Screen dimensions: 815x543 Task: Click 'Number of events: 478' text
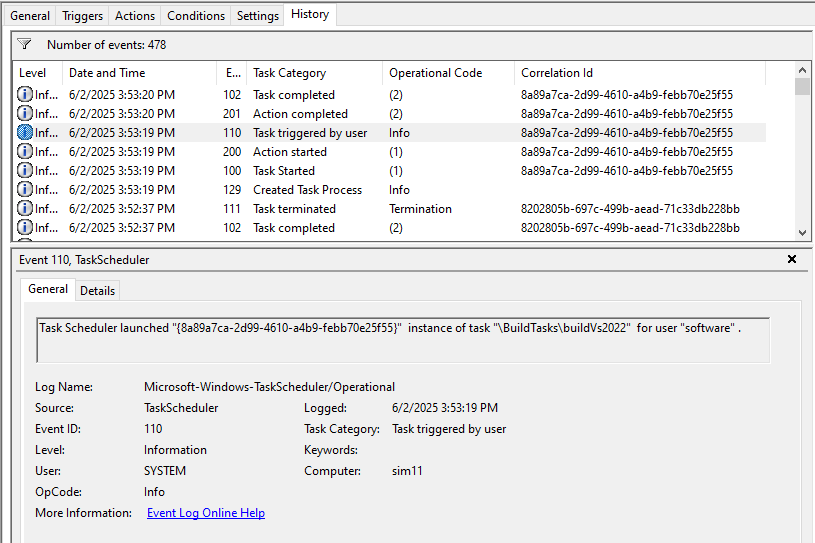(x=107, y=45)
